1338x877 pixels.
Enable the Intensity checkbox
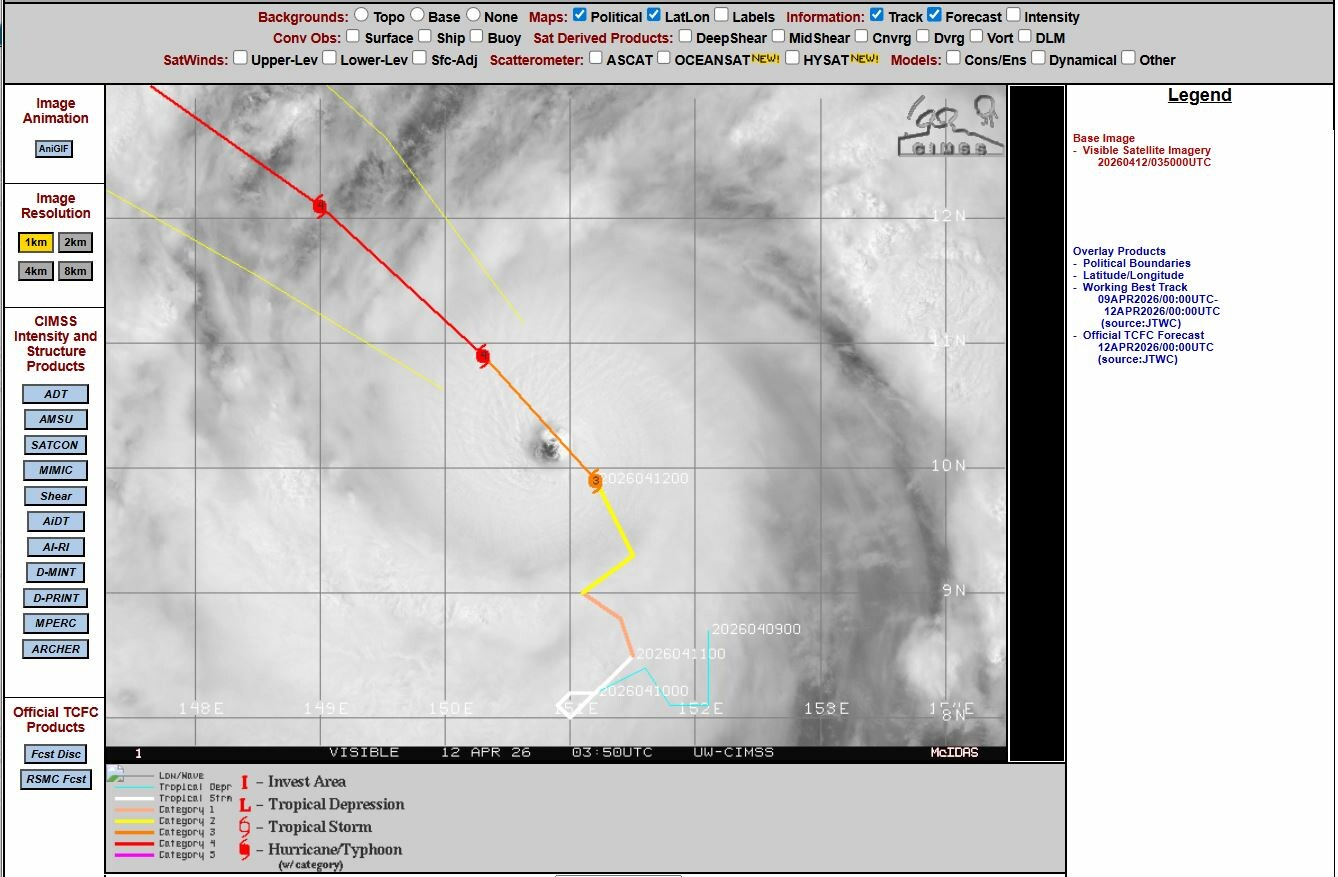pyautogui.click(x=1013, y=16)
